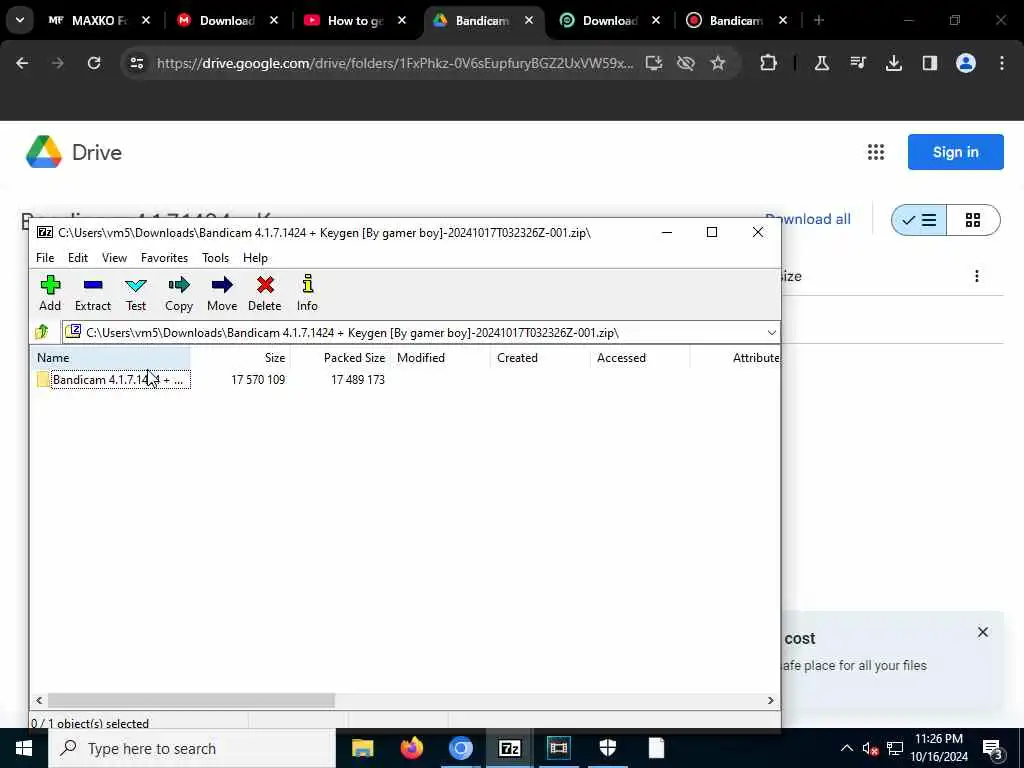Click the taskbar search box
The image size is (1024, 768).
[192, 748]
